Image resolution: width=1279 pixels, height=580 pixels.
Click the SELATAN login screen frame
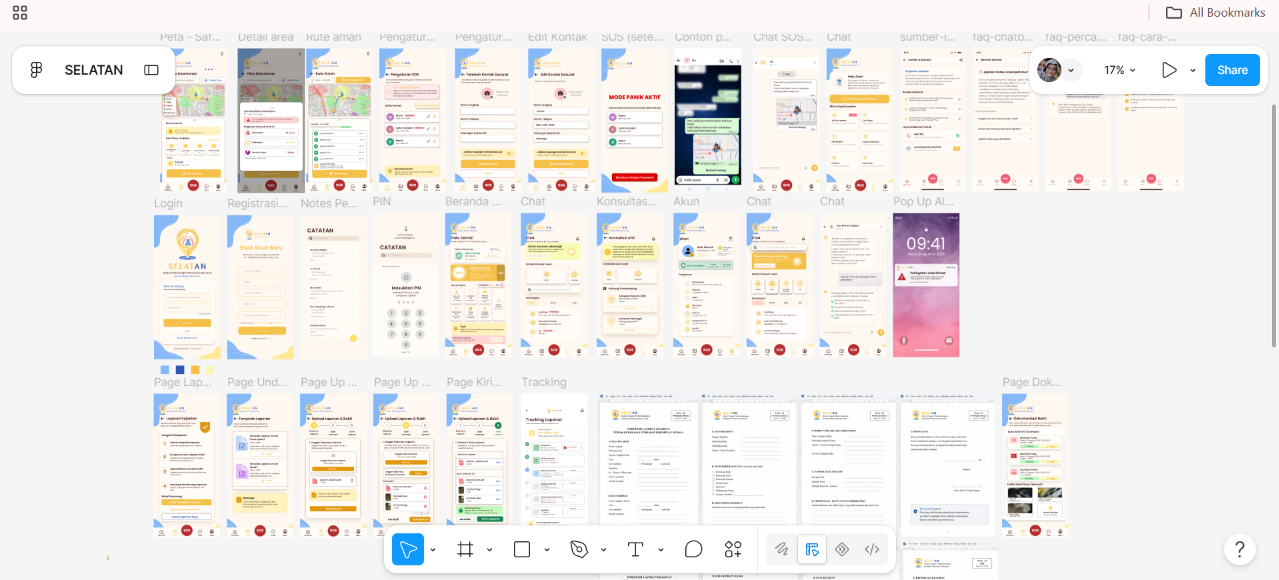187,286
